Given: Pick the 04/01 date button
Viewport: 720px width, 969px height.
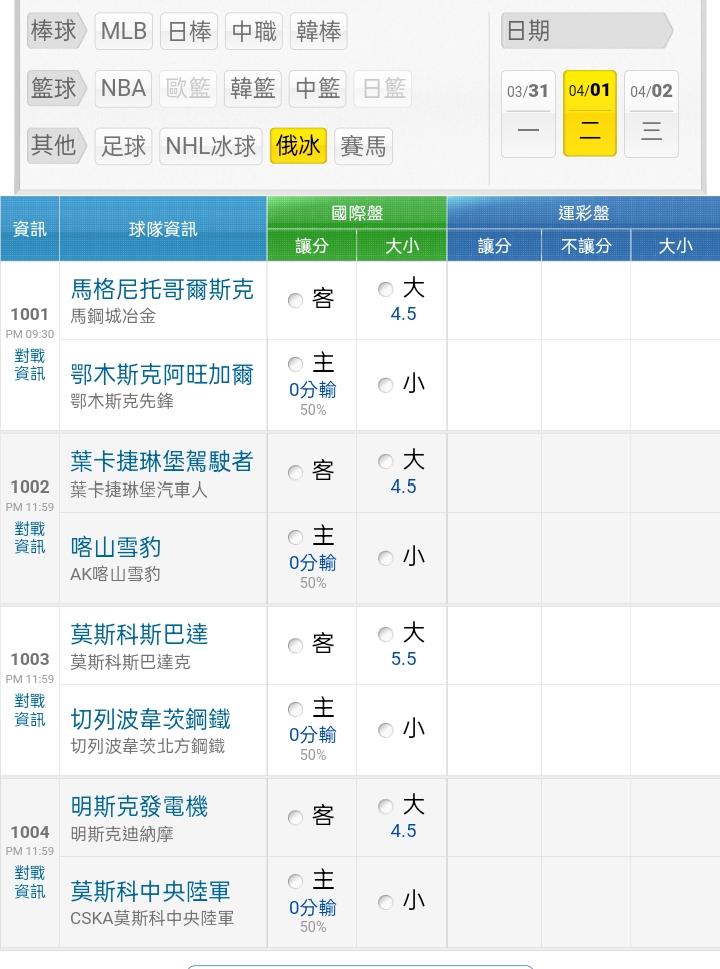Looking at the screenshot, I should (590, 114).
